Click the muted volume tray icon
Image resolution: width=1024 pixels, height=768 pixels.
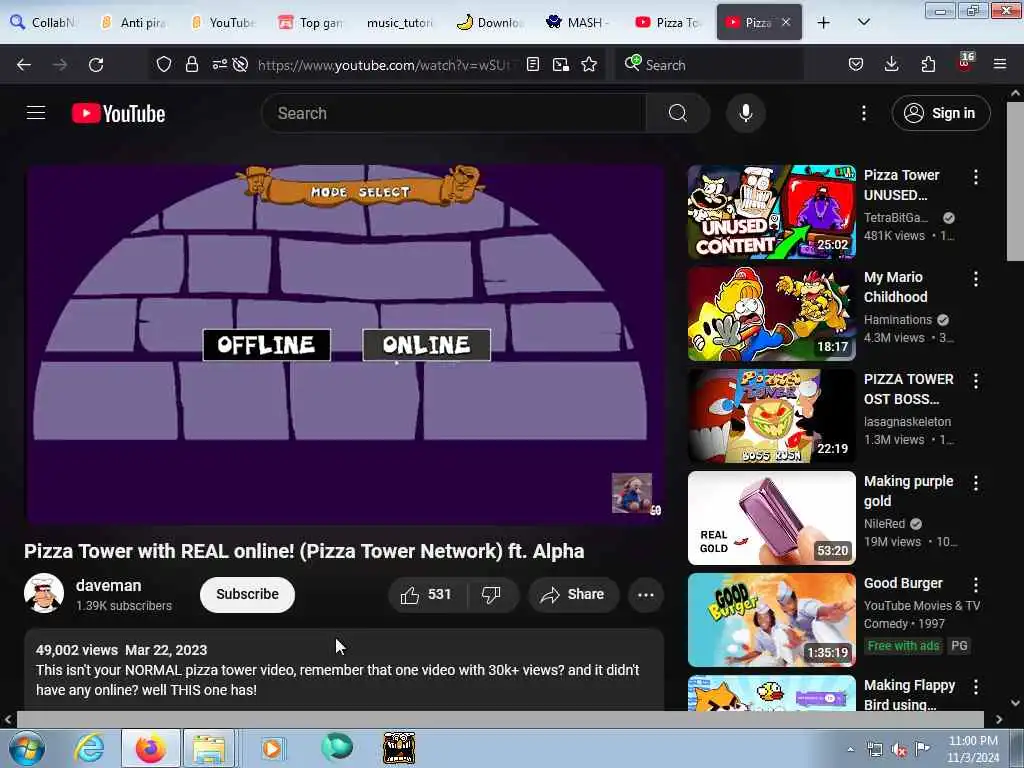click(x=899, y=750)
